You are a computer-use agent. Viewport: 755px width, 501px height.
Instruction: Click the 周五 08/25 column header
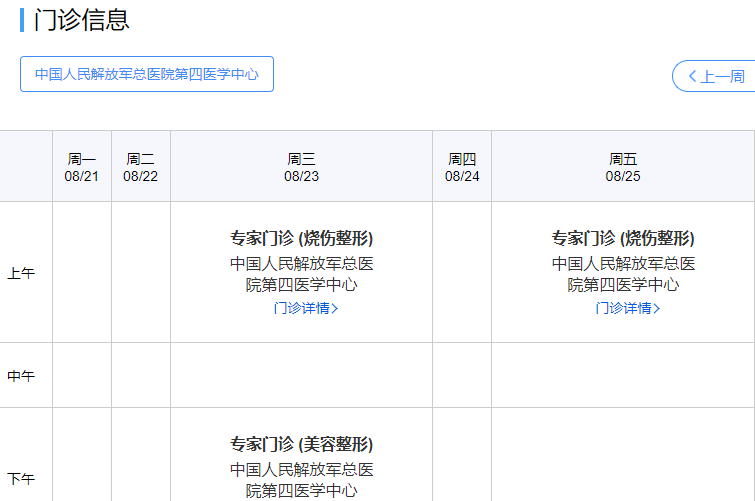click(623, 167)
